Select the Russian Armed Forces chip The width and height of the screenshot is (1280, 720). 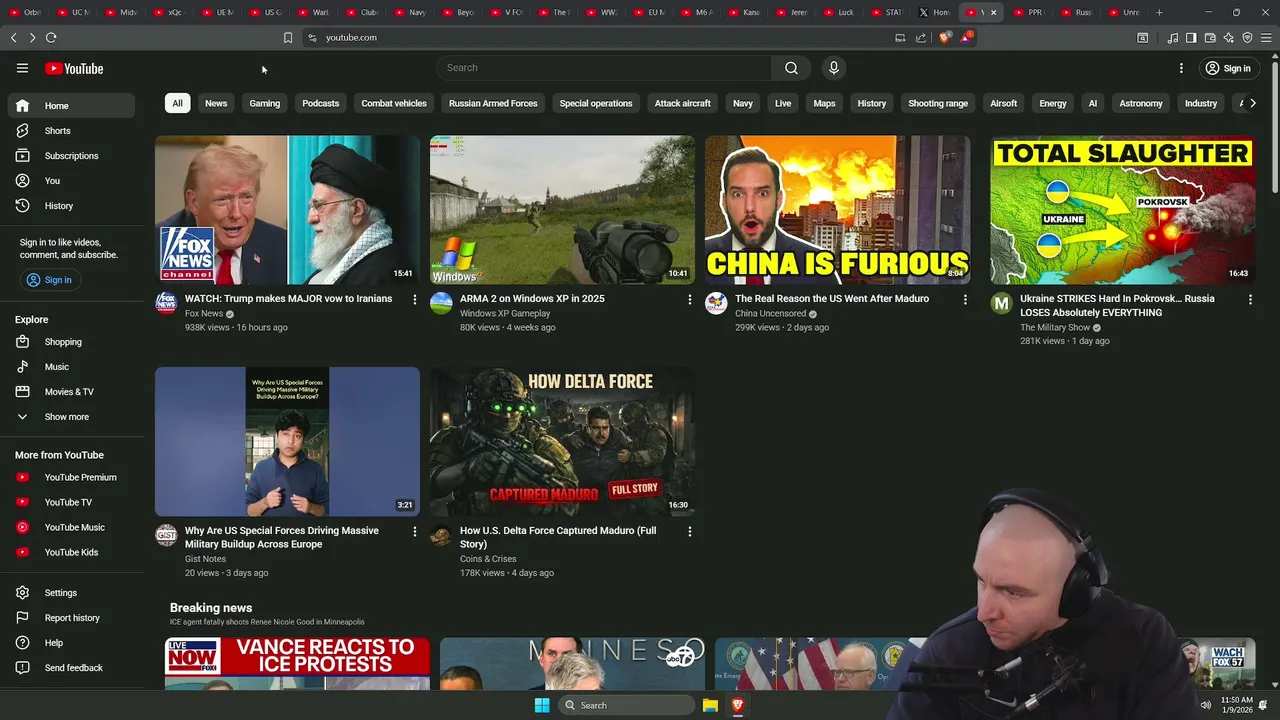pos(493,103)
